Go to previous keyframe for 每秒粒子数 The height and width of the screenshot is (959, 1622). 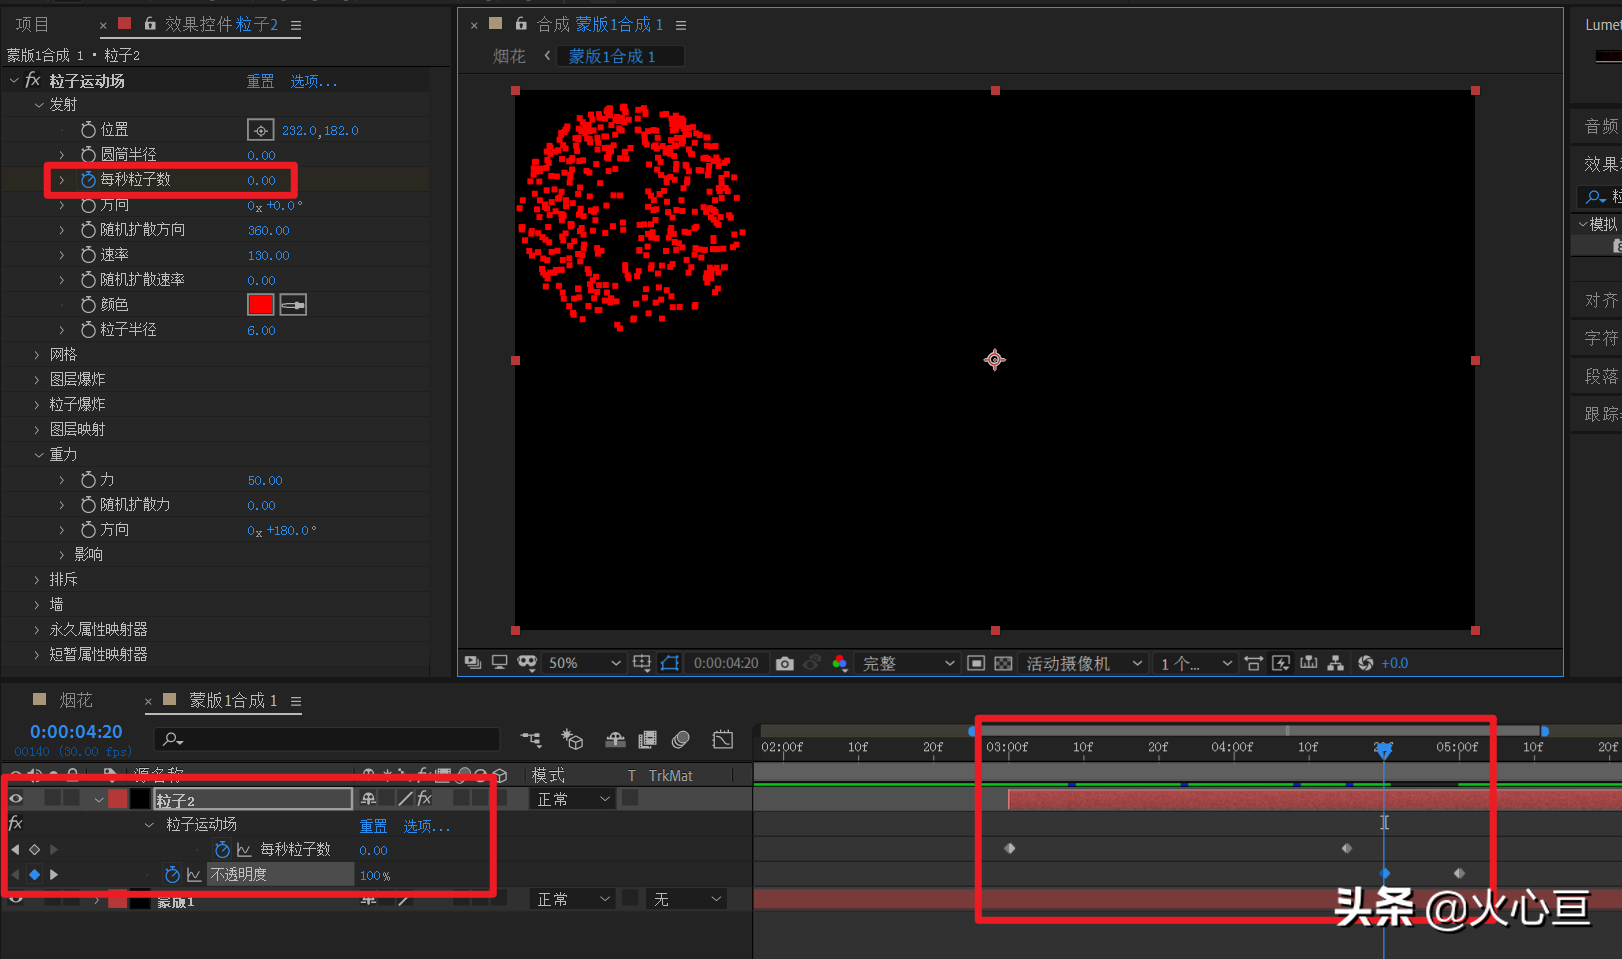[15, 850]
